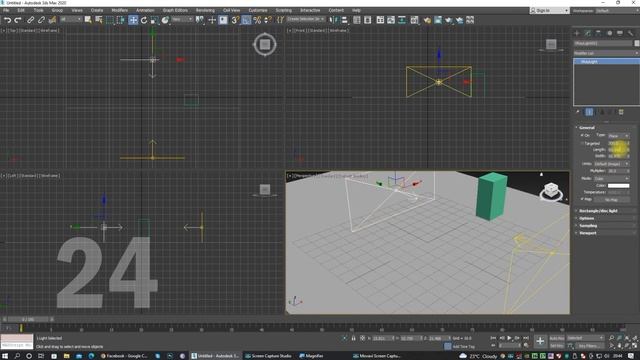Image resolution: width=640 pixels, height=360 pixels.
Task: Toggle the 3D Snaps icon
Action: pos(235,20)
